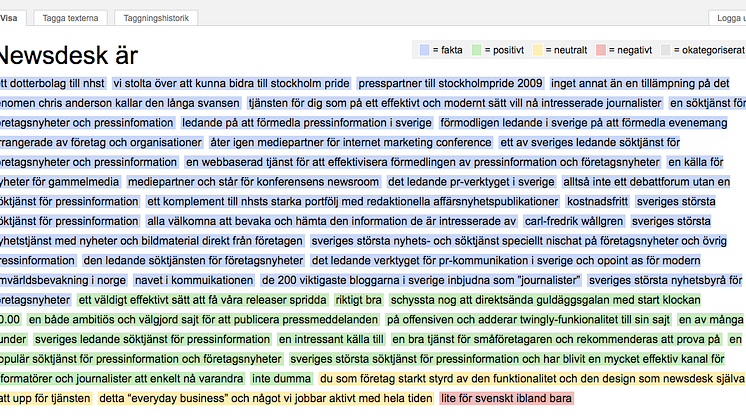Switch to the Visa tab
This screenshot has width=746, height=419.
10,18
